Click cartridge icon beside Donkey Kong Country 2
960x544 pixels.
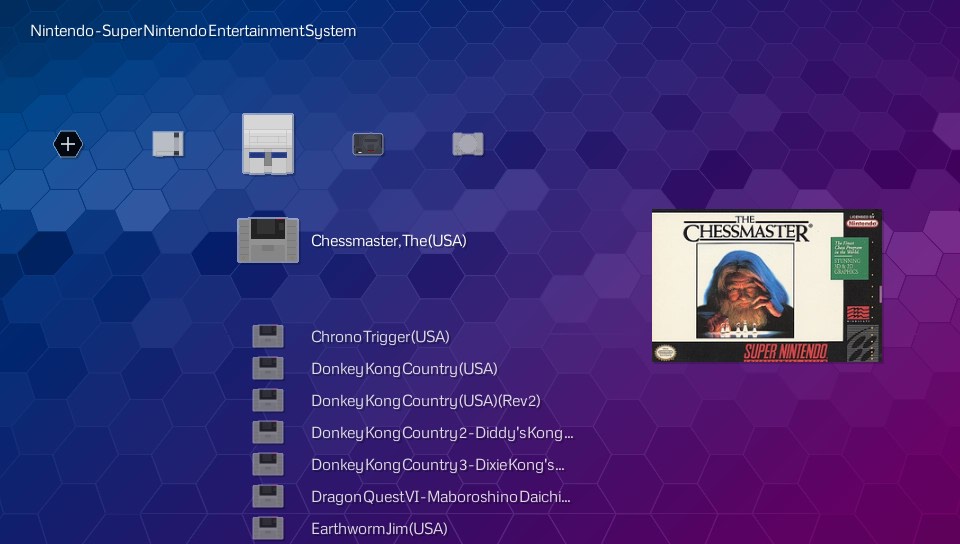[x=268, y=432]
